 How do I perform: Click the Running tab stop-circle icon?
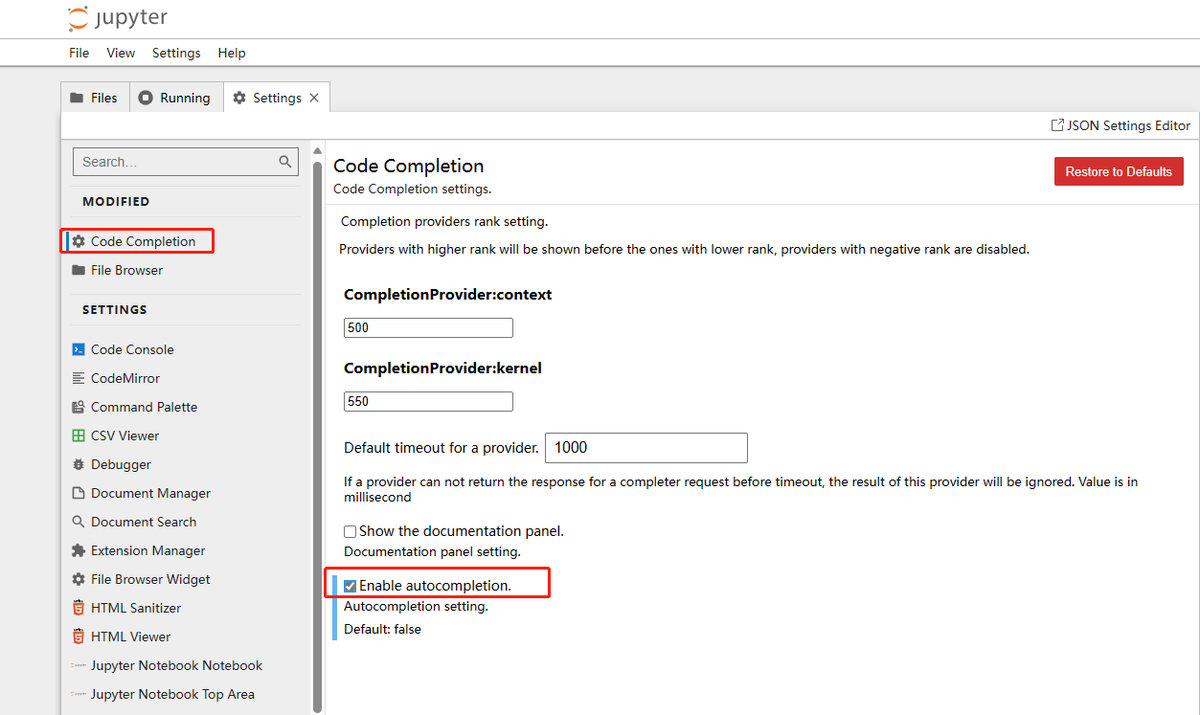(146, 98)
